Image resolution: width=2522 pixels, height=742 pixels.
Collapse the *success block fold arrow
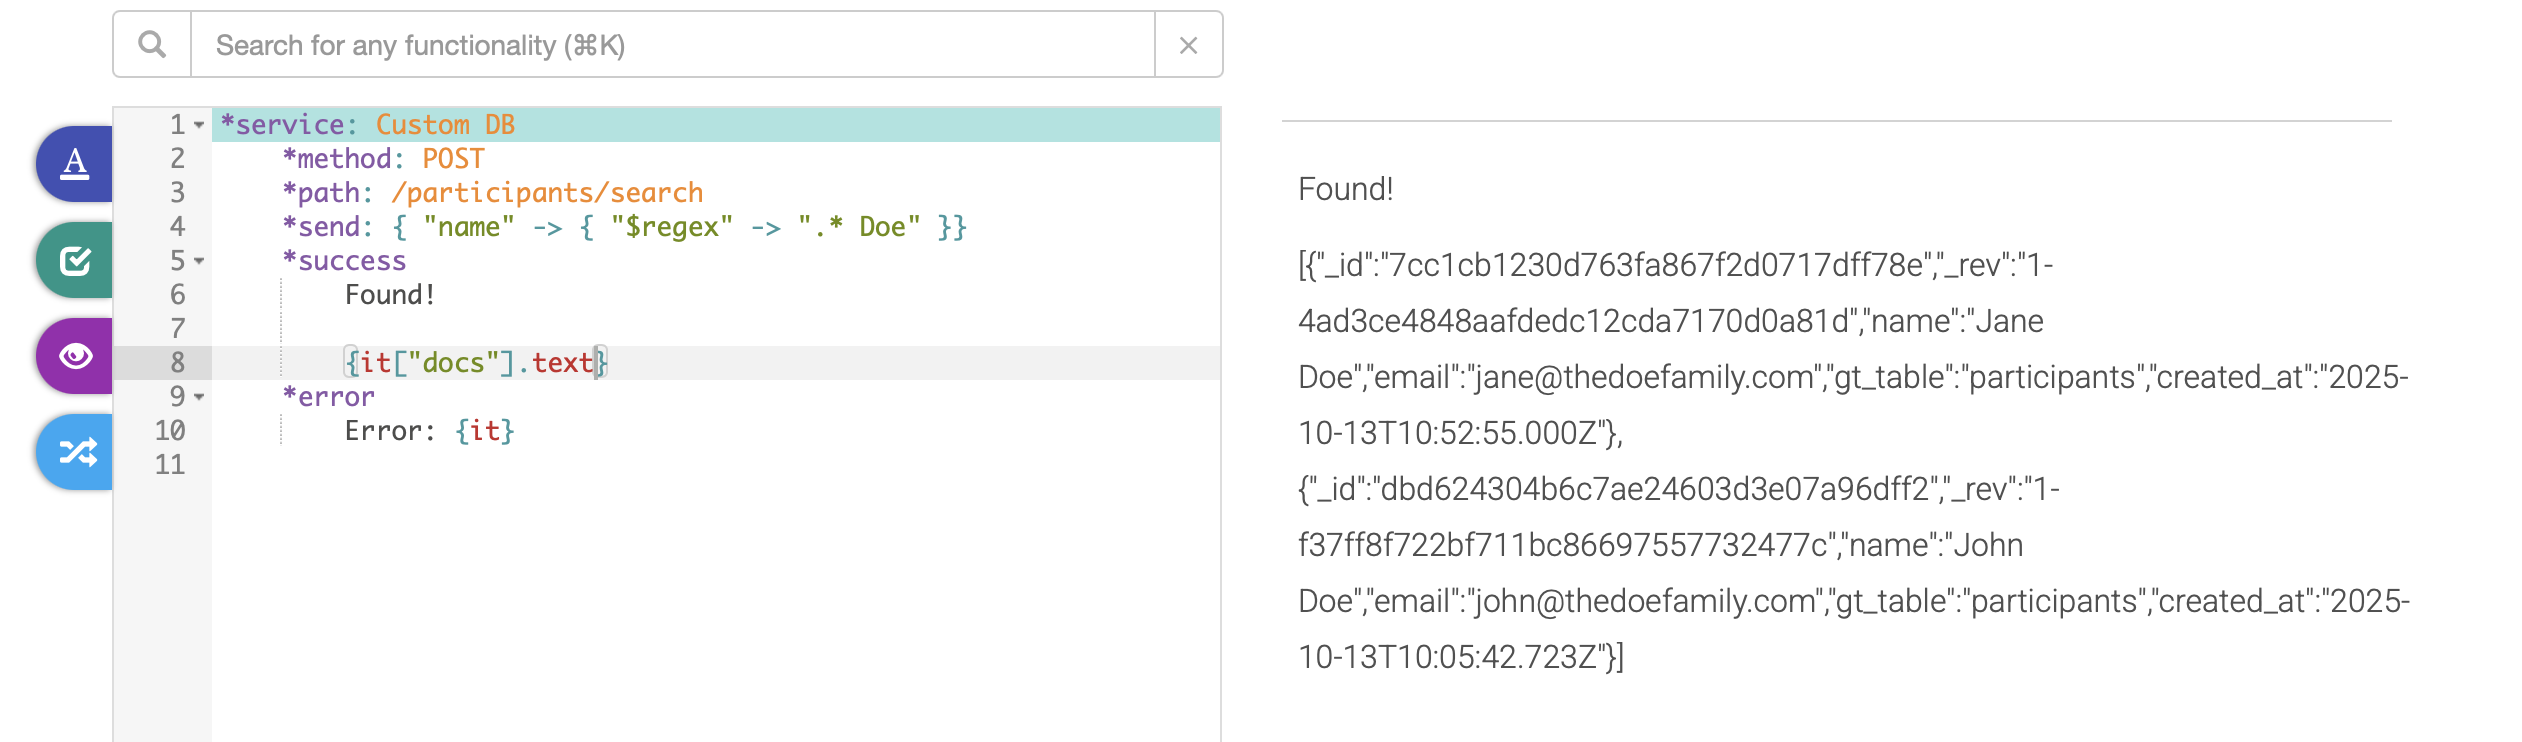click(197, 262)
